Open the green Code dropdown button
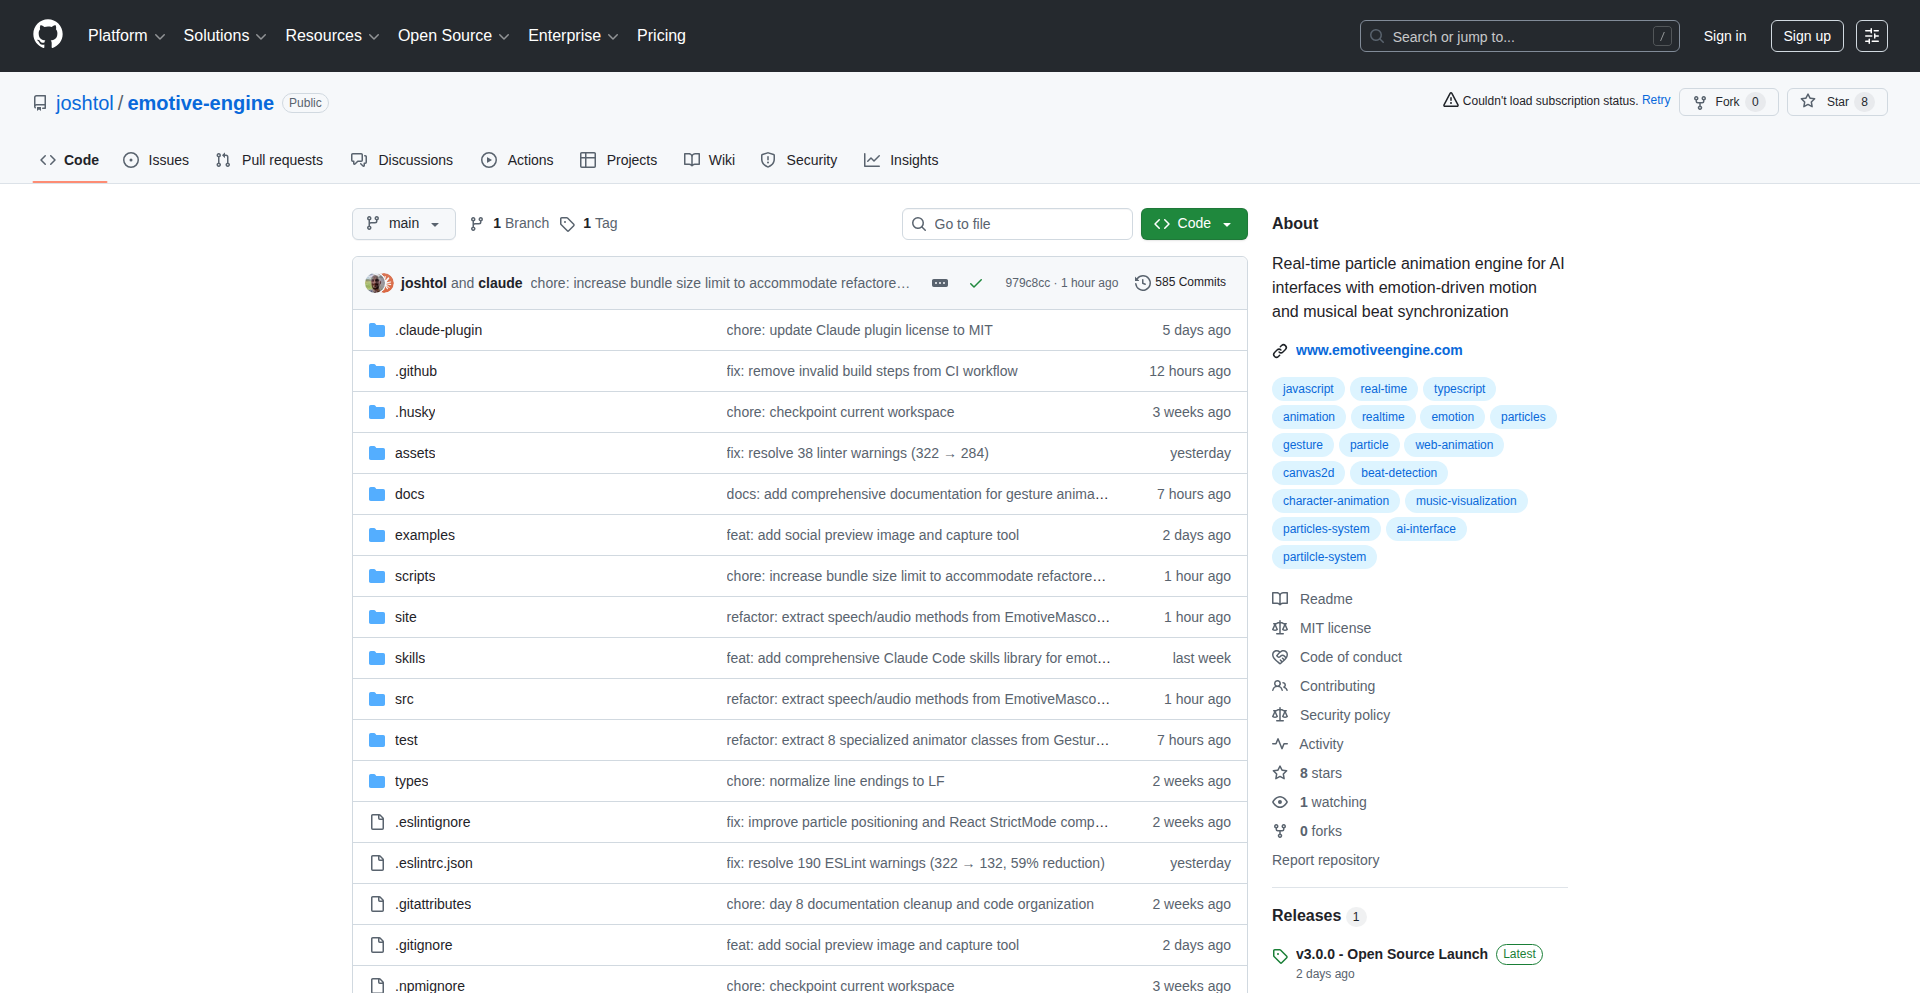The height and width of the screenshot is (993, 1920). pos(1194,224)
